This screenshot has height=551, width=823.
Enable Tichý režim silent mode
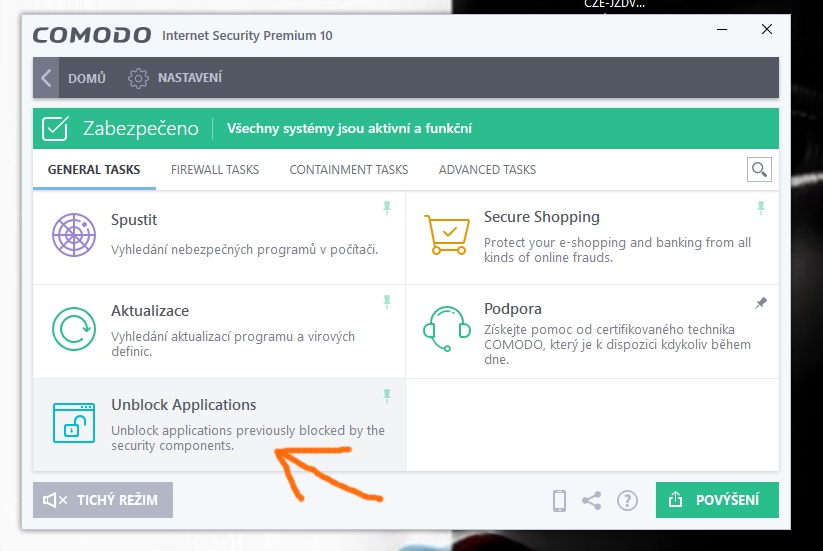[103, 500]
